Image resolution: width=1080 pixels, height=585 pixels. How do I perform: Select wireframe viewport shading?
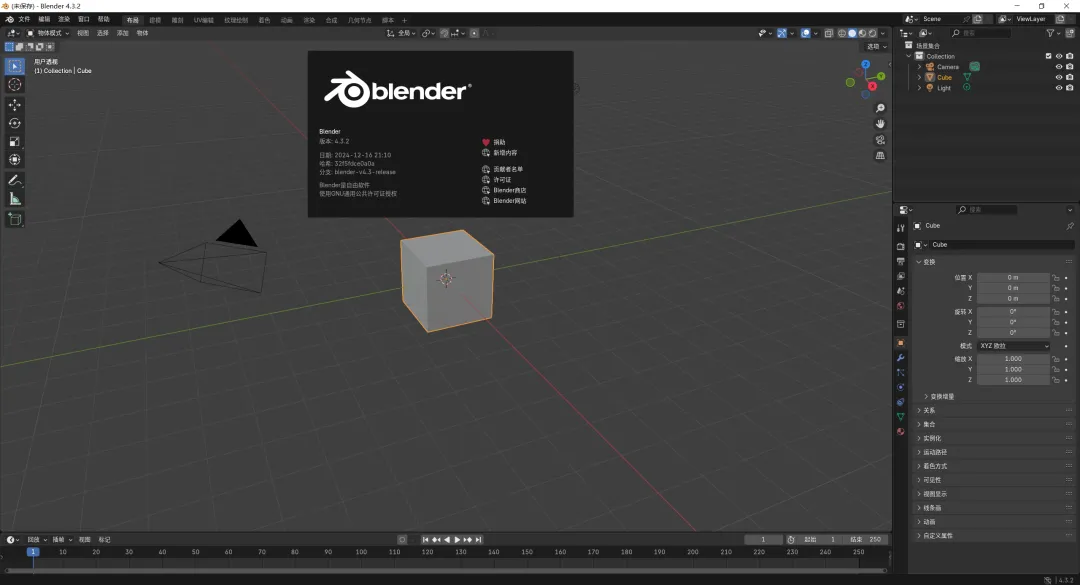pos(842,33)
